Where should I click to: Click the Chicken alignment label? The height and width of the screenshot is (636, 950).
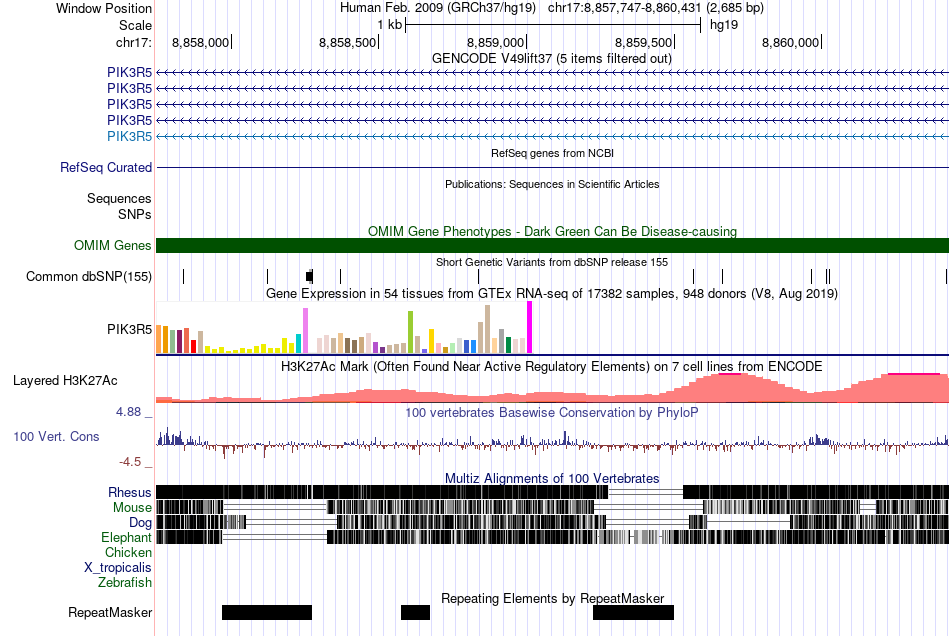[128, 552]
